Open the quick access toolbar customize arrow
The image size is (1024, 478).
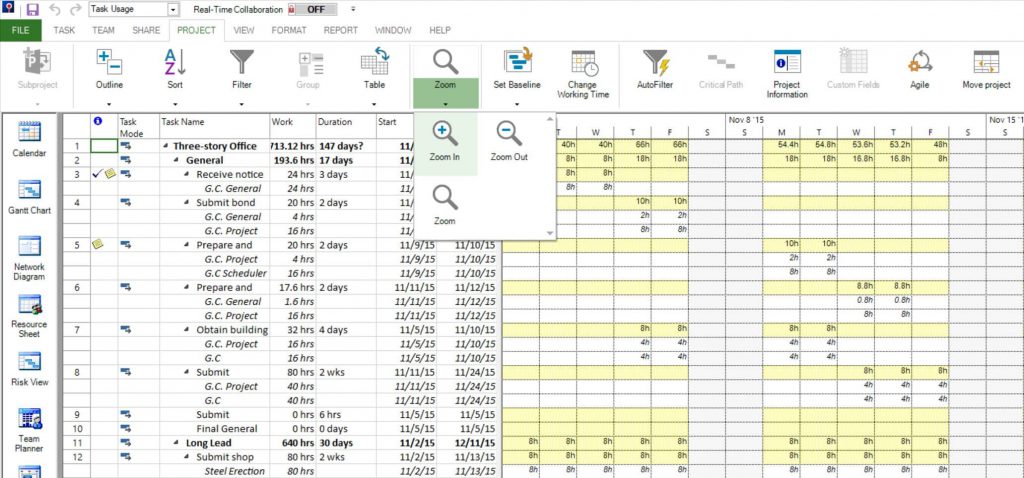point(353,10)
